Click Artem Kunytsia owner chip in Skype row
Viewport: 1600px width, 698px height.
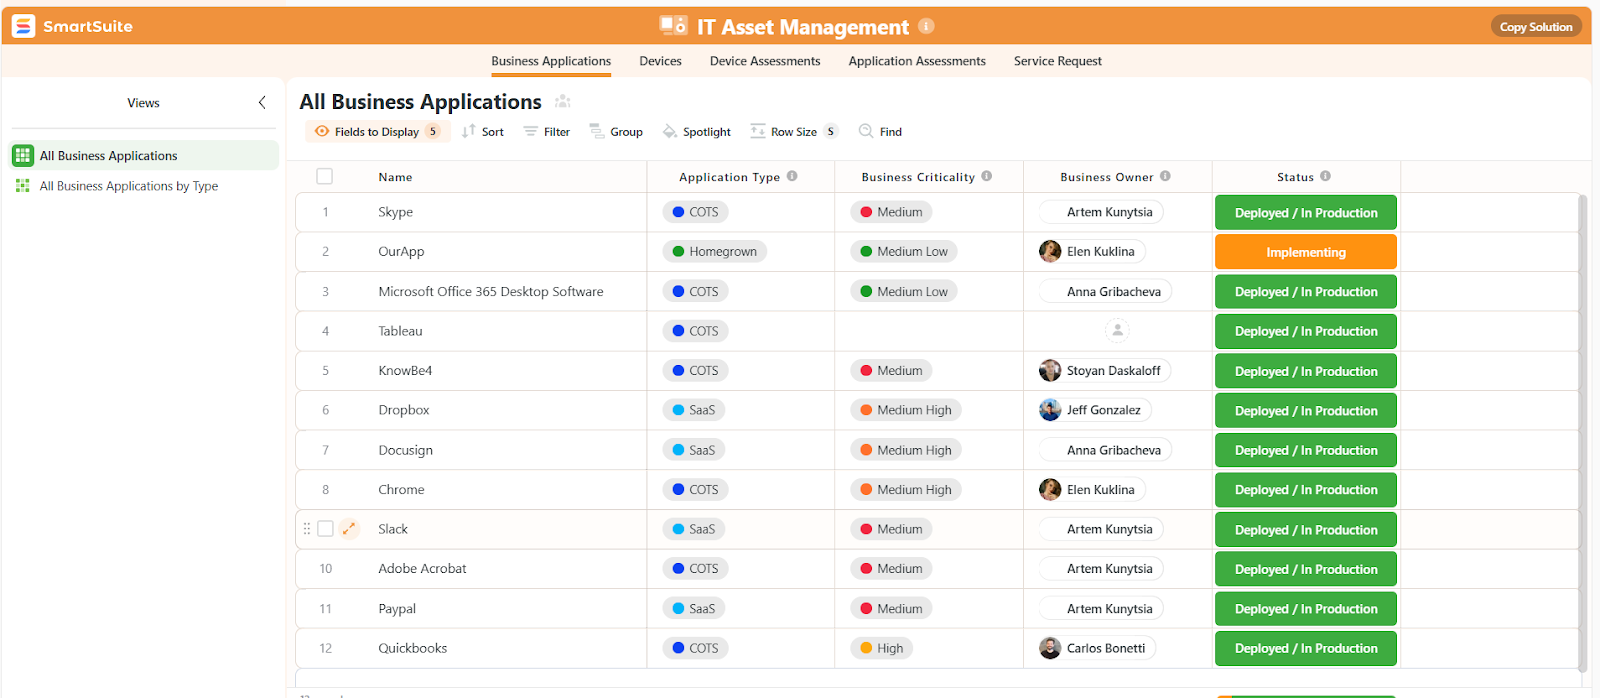click(1101, 212)
